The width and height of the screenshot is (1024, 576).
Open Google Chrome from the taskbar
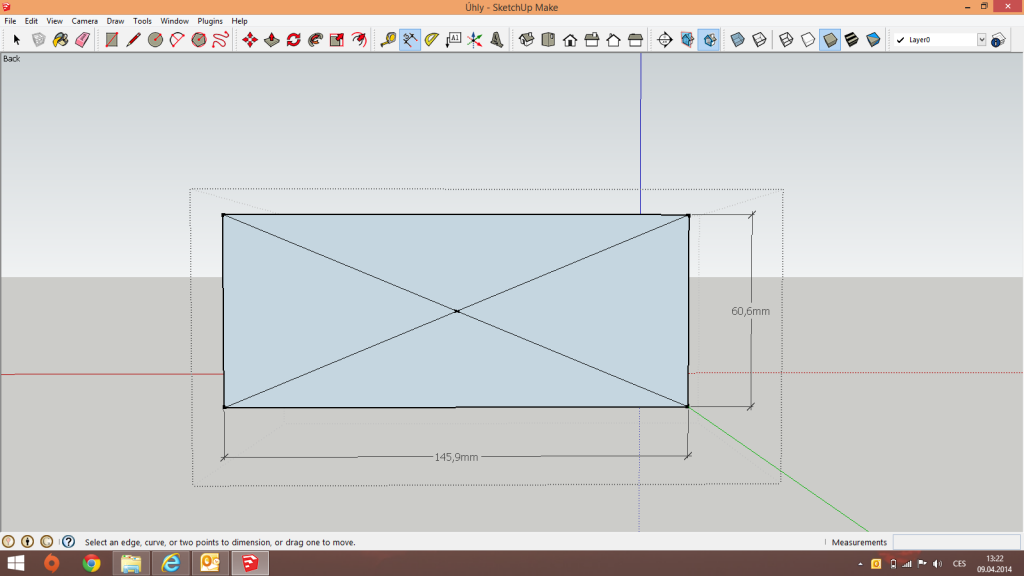pos(91,564)
